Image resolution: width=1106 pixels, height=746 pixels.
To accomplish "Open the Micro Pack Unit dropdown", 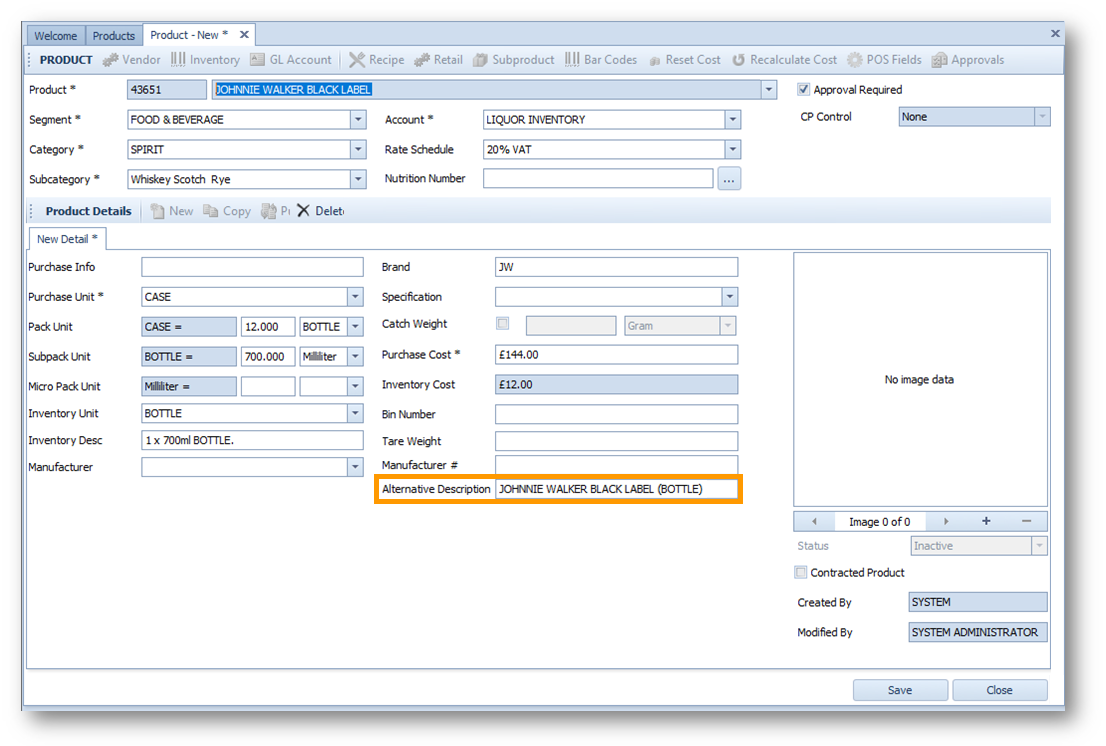I will point(356,386).
